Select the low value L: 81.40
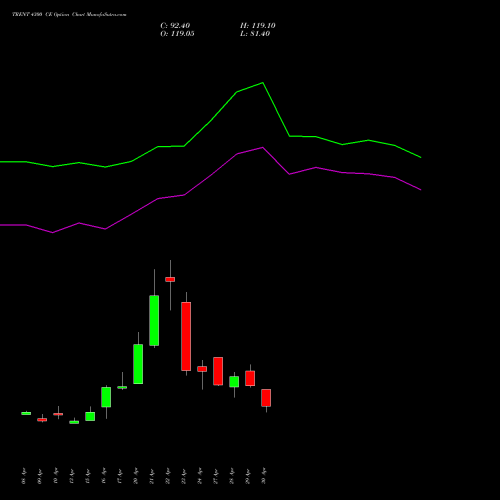Image resolution: width=500 pixels, height=500 pixels. click(x=255, y=34)
